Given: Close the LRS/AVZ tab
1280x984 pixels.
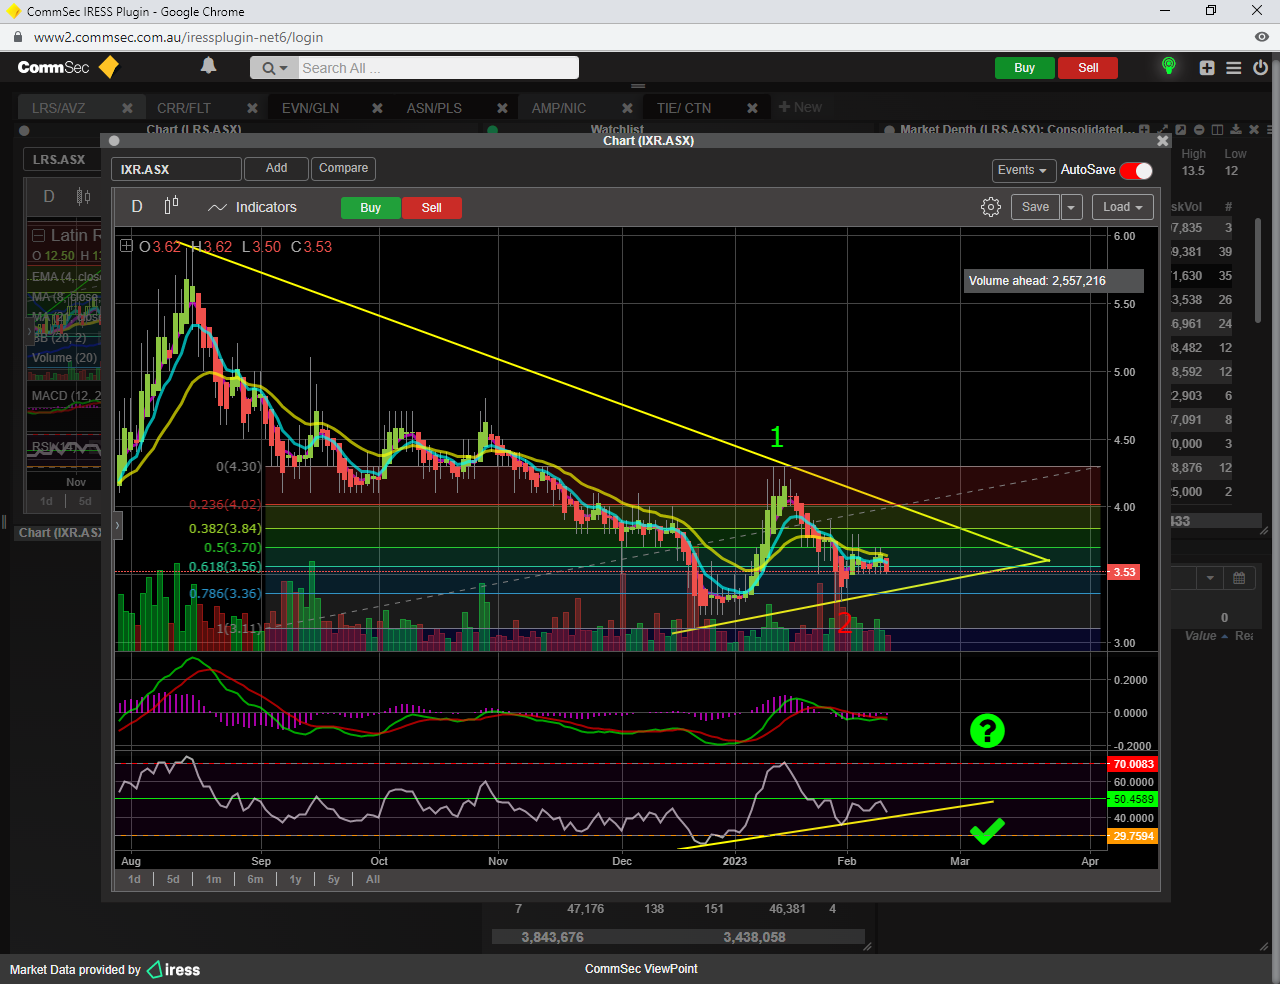Looking at the screenshot, I should point(127,108).
